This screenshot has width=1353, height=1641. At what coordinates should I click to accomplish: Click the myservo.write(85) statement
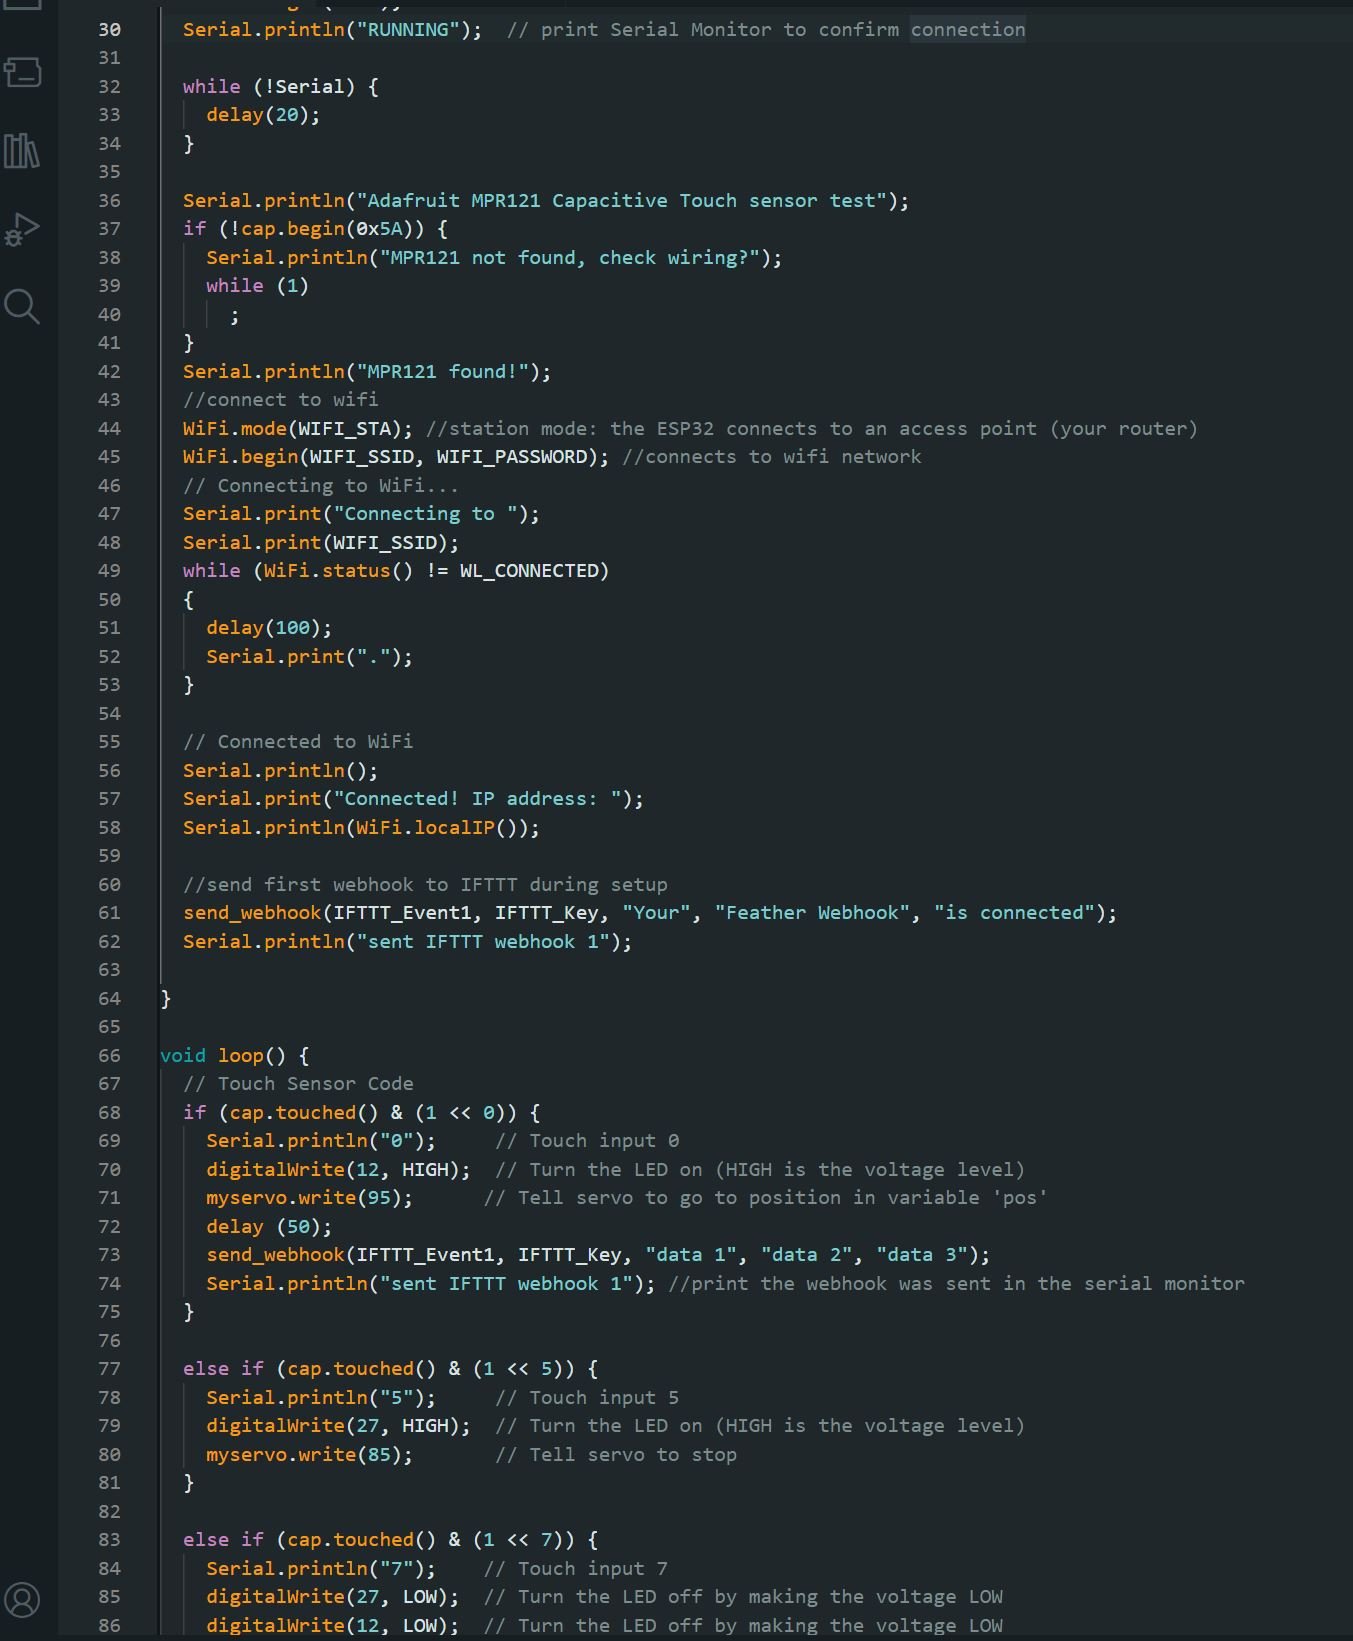coord(309,1455)
